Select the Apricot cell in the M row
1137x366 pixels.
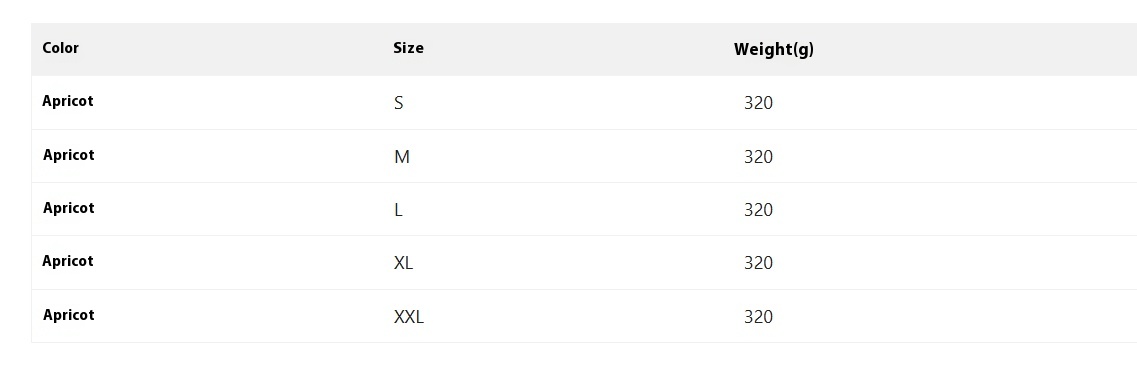(x=68, y=155)
